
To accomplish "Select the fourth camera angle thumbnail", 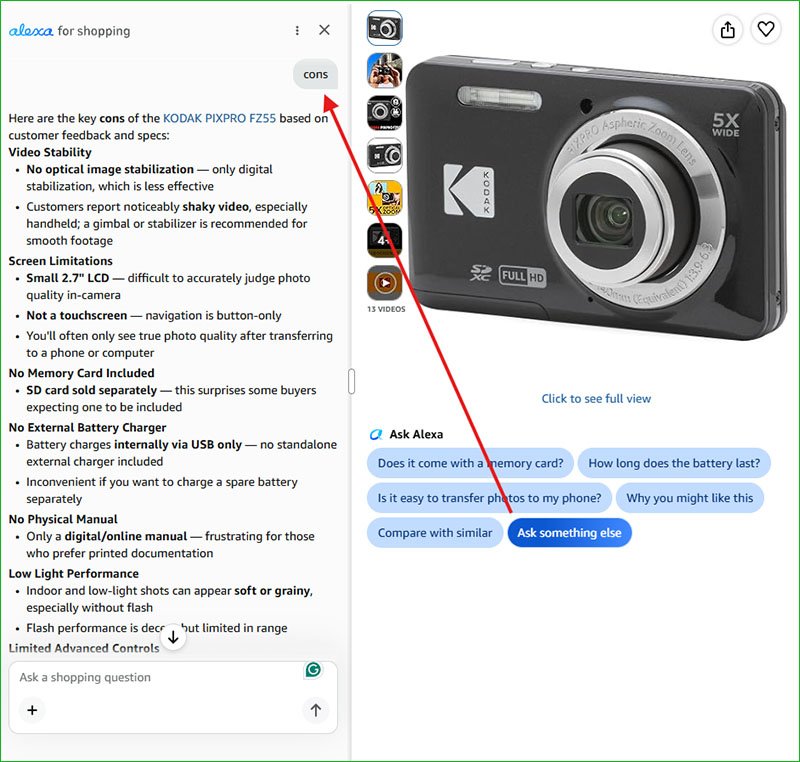I will (385, 155).
